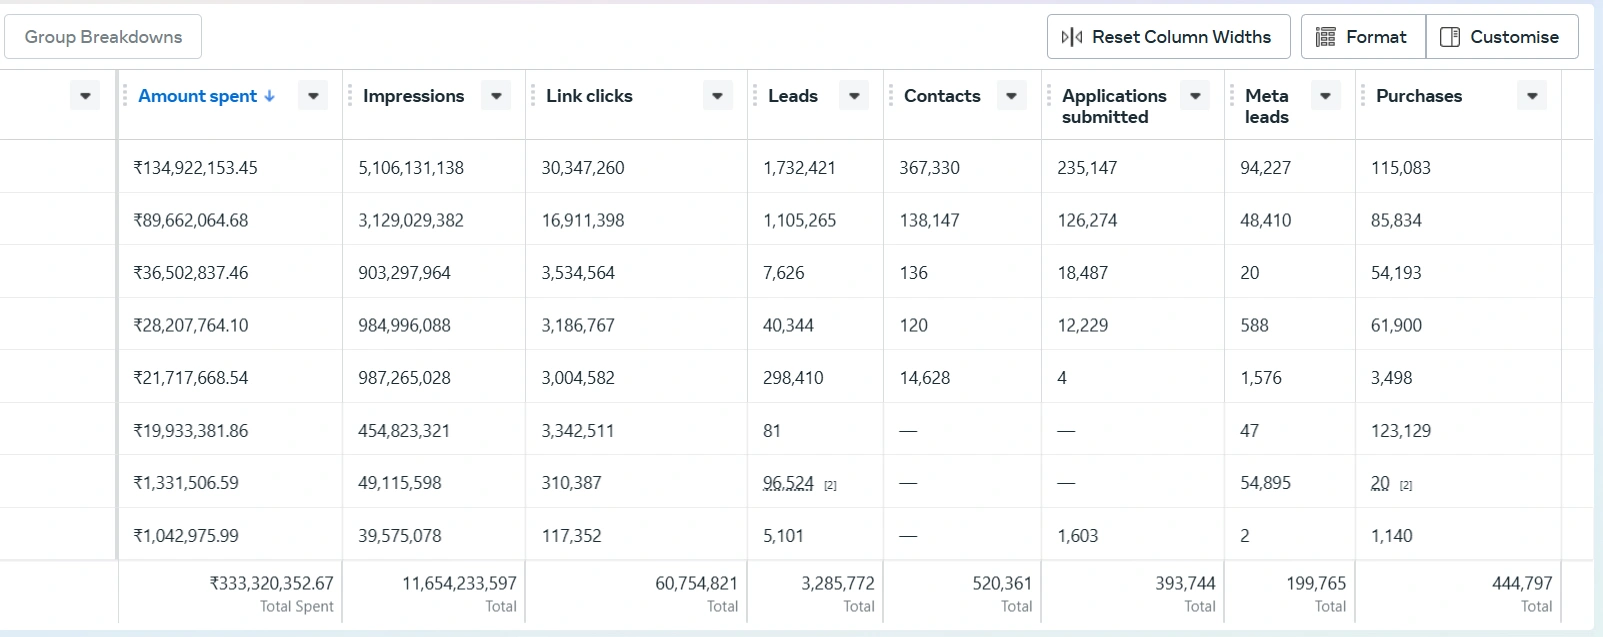Click the Impressions column drag handle
Image resolution: width=1603 pixels, height=637 pixels.
350,96
